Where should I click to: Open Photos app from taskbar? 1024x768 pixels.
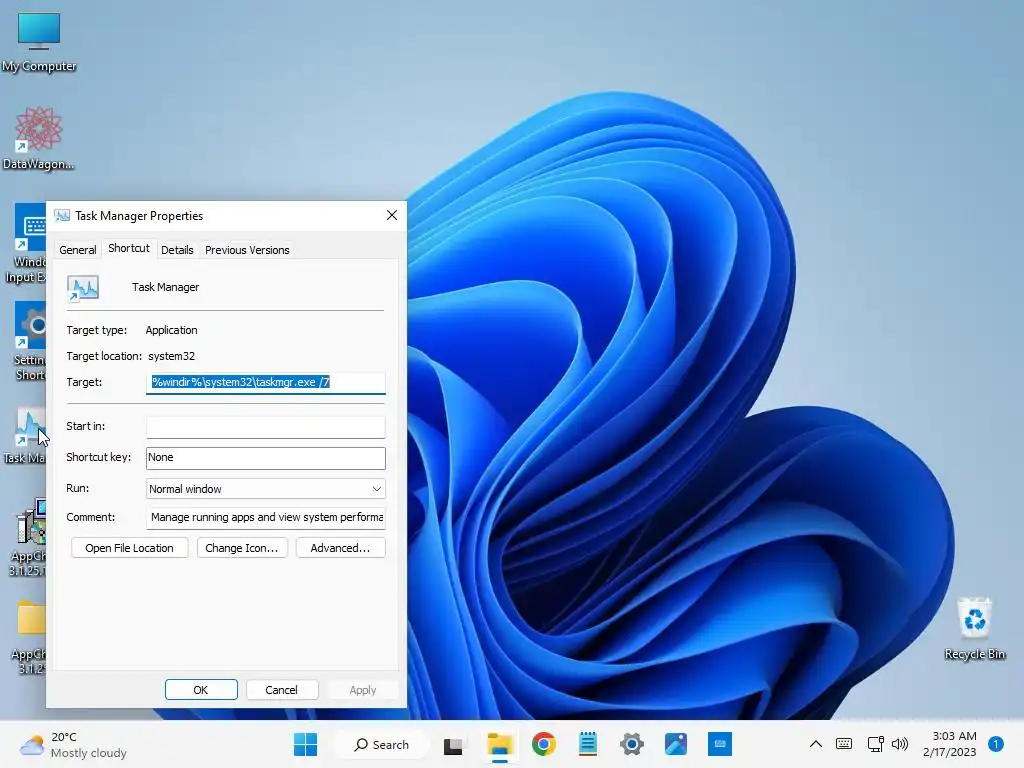point(676,744)
